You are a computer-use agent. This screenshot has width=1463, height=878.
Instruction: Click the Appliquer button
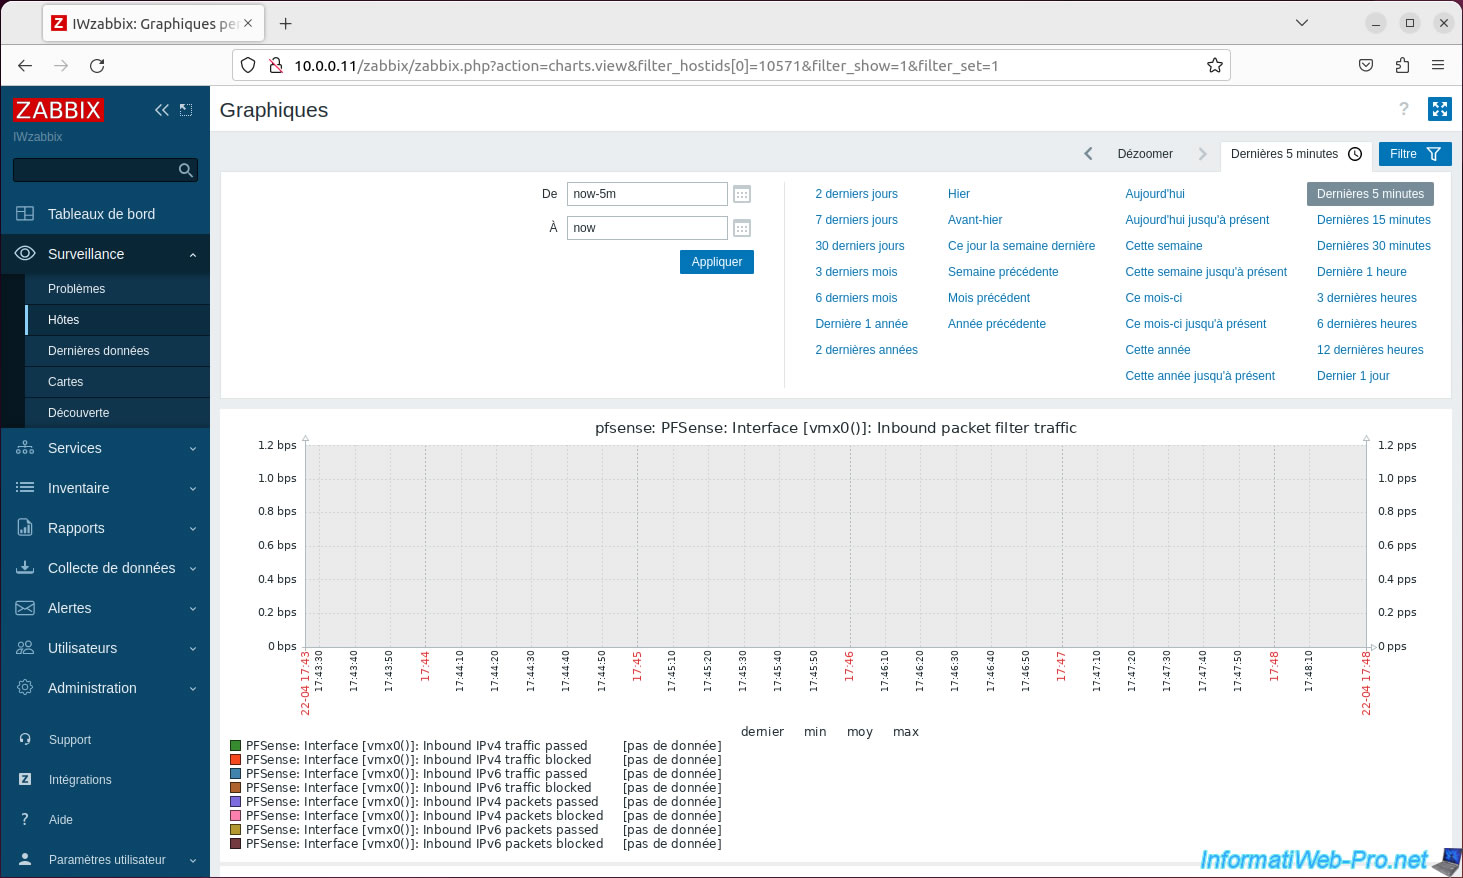click(717, 262)
